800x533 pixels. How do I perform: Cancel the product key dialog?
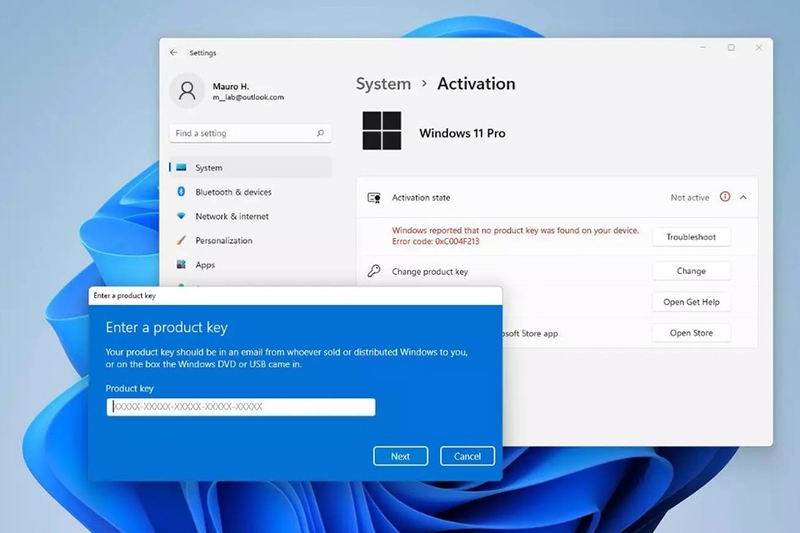467,456
